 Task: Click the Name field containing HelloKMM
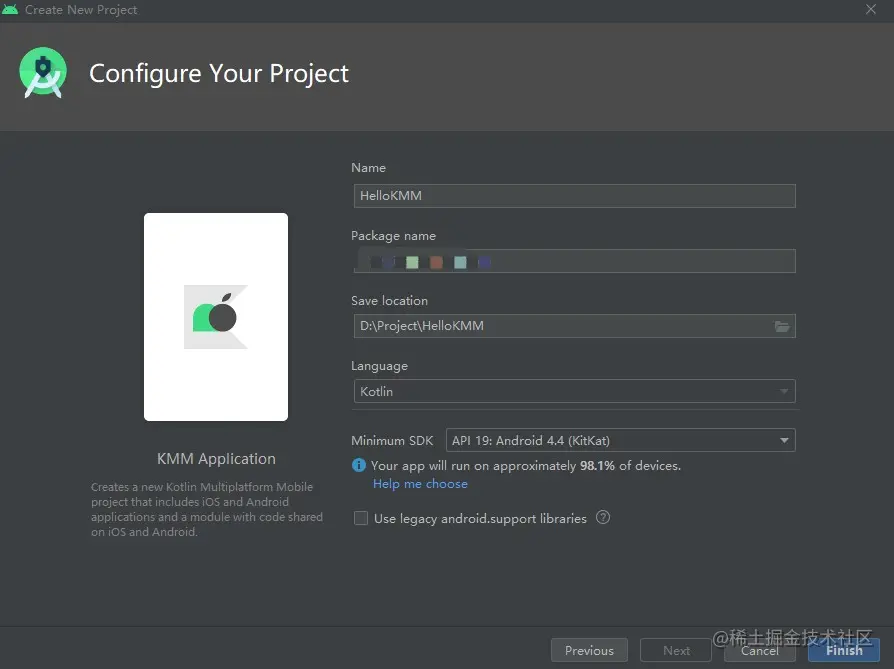pos(574,196)
